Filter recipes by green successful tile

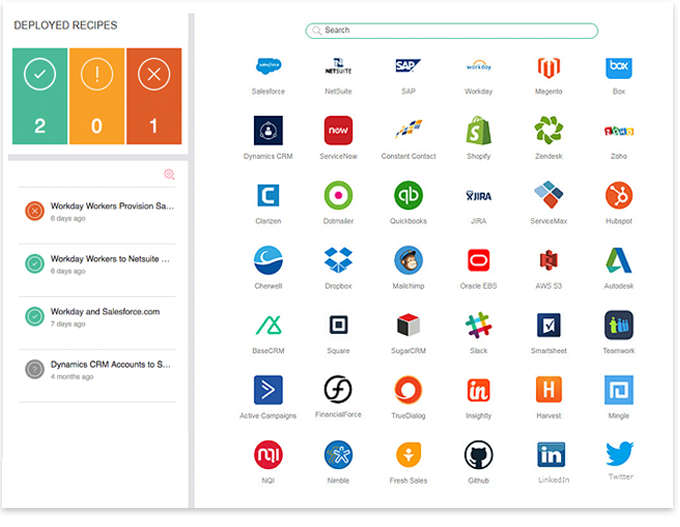coord(39,96)
